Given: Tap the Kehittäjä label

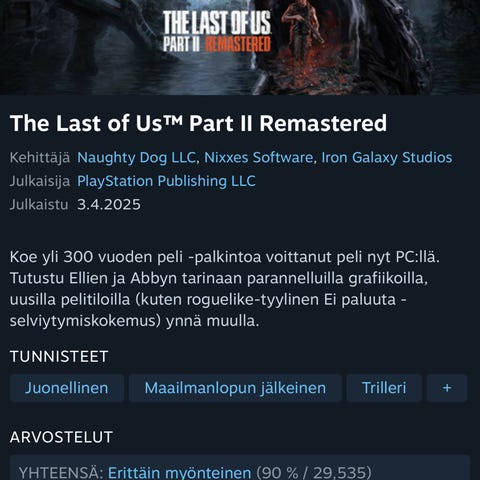Looking at the screenshot, I should (x=40, y=158).
